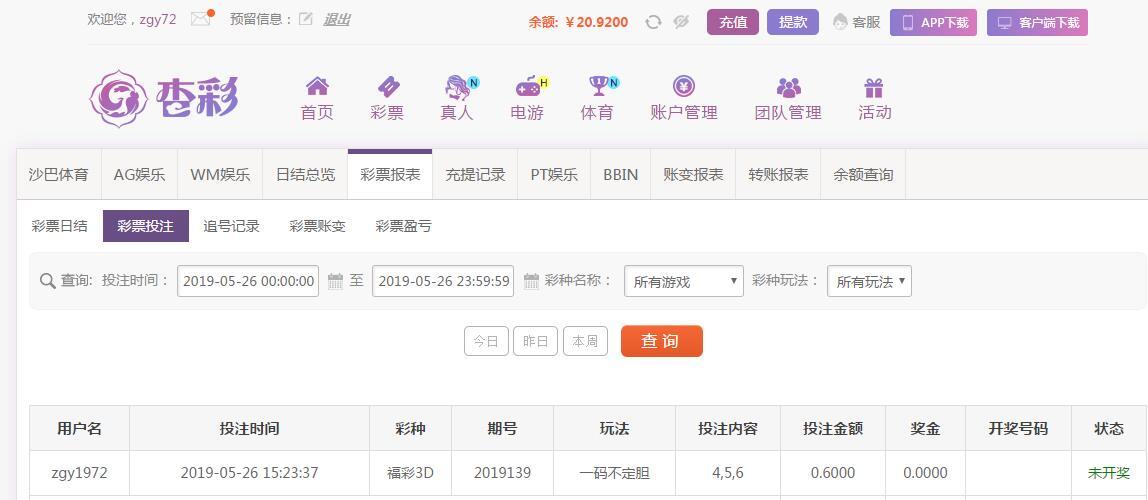The image size is (1148, 500).
Task: Click the 福彩3D cell
Action: 410,473
